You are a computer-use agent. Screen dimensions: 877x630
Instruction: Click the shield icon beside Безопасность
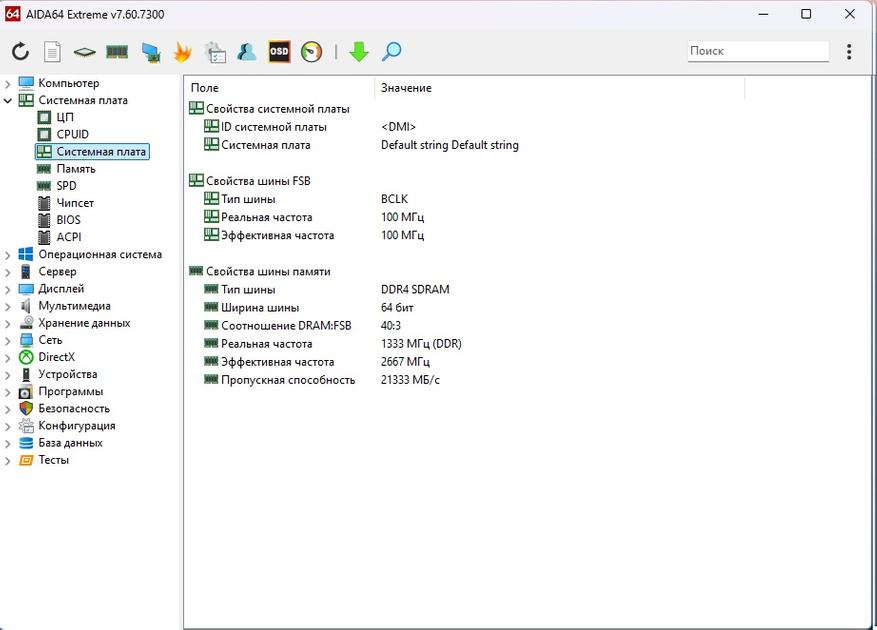point(26,408)
